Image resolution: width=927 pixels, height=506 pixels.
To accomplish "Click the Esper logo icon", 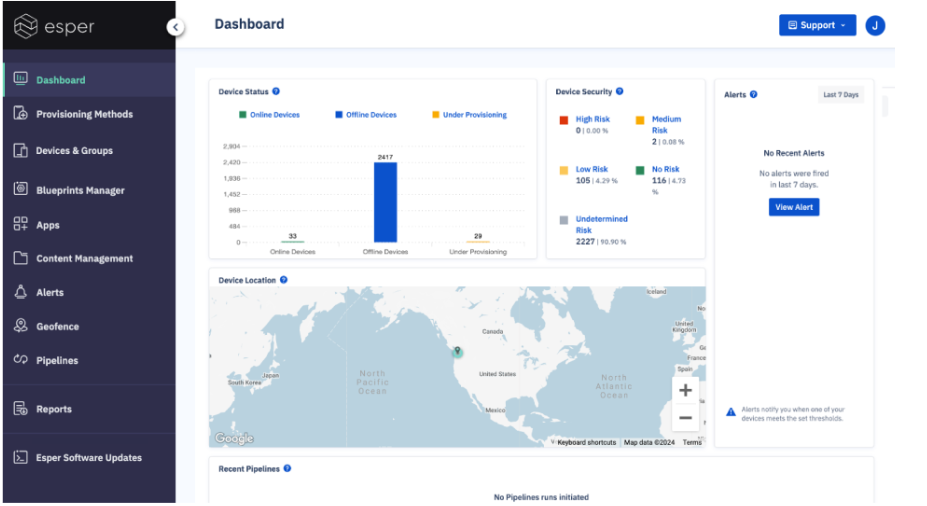I will (x=25, y=26).
